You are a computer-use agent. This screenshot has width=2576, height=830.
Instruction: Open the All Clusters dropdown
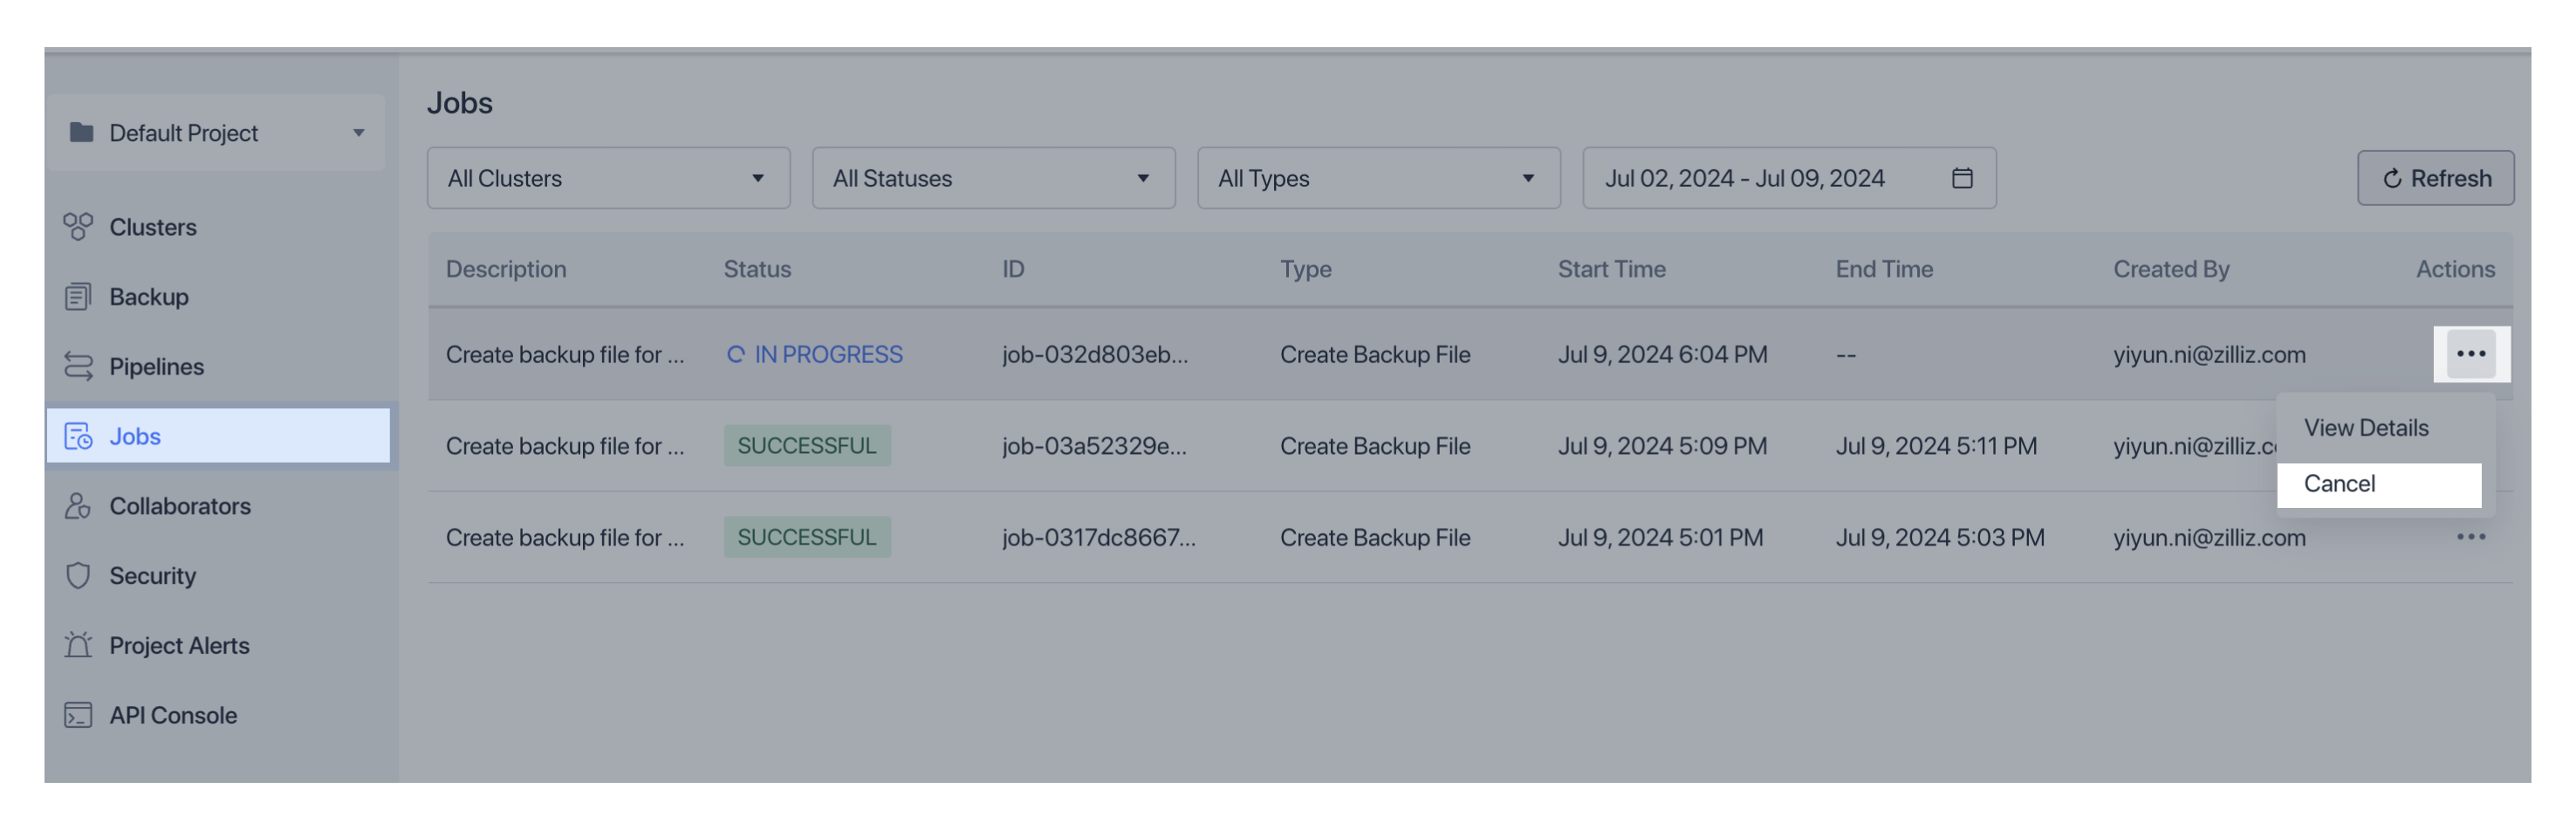pos(608,178)
